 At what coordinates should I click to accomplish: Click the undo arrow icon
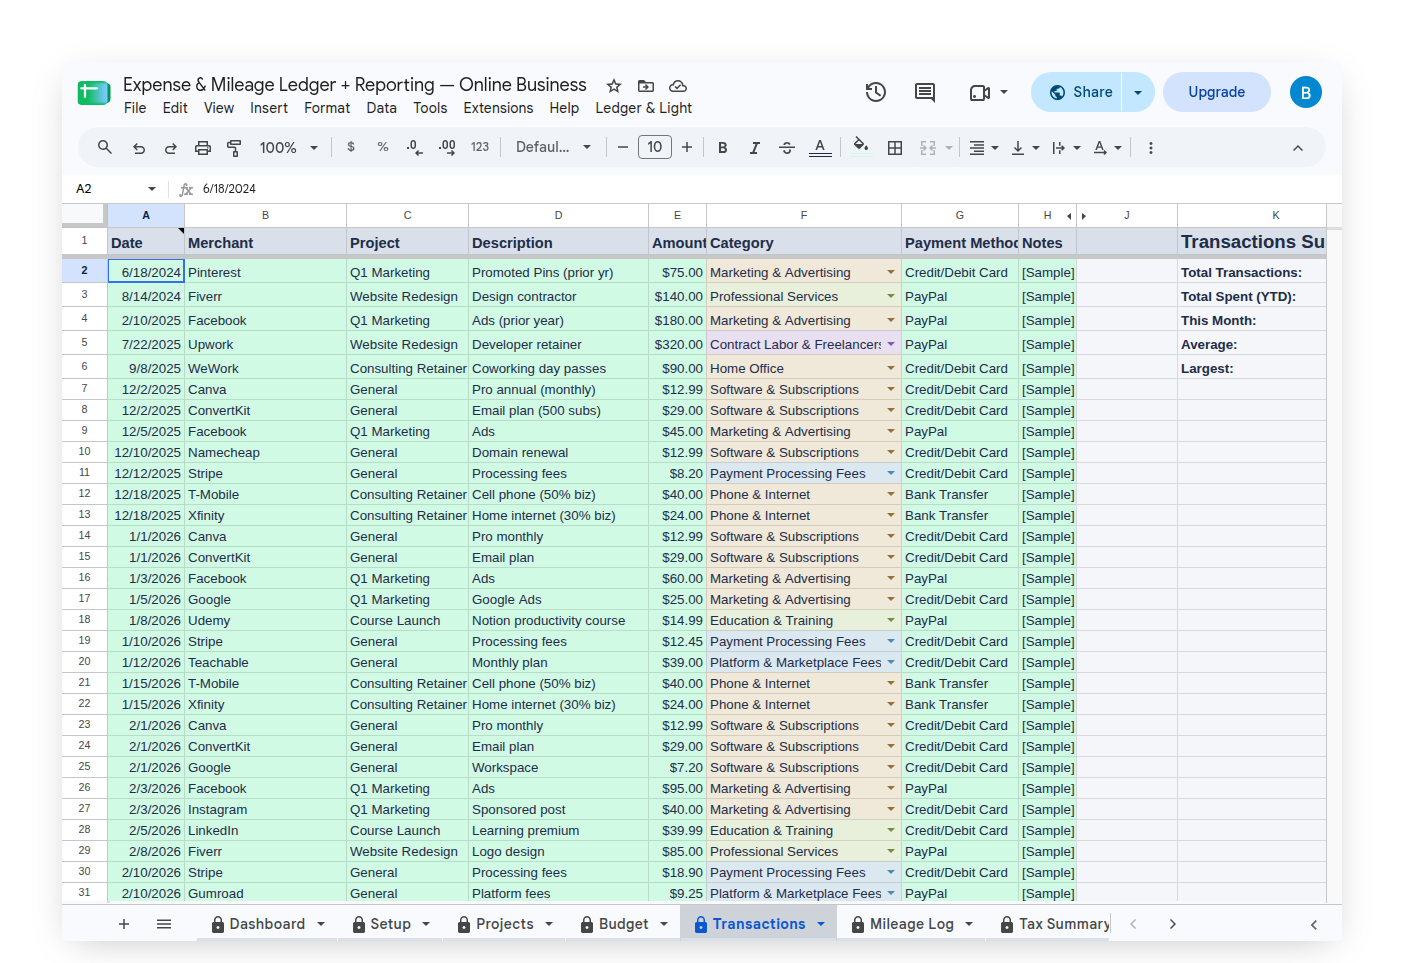(x=139, y=148)
